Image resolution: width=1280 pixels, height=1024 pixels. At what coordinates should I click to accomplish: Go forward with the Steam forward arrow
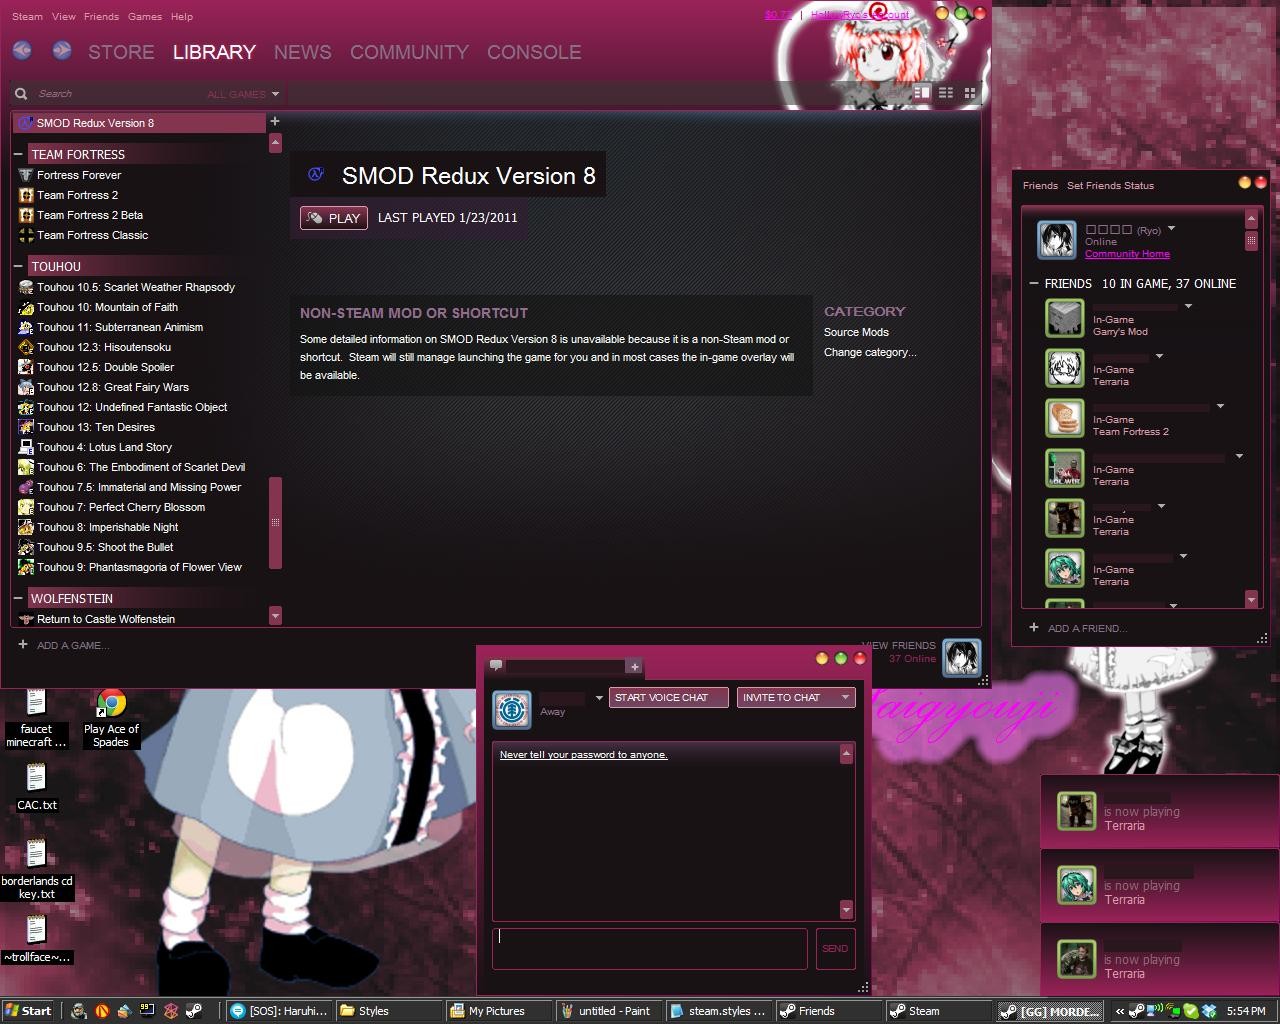[61, 50]
